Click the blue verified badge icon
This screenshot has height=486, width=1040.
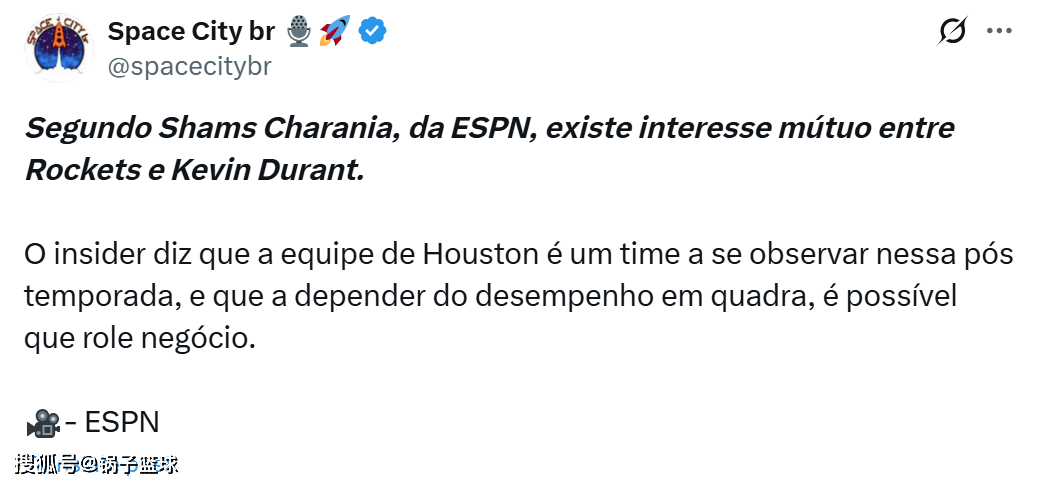(x=373, y=31)
